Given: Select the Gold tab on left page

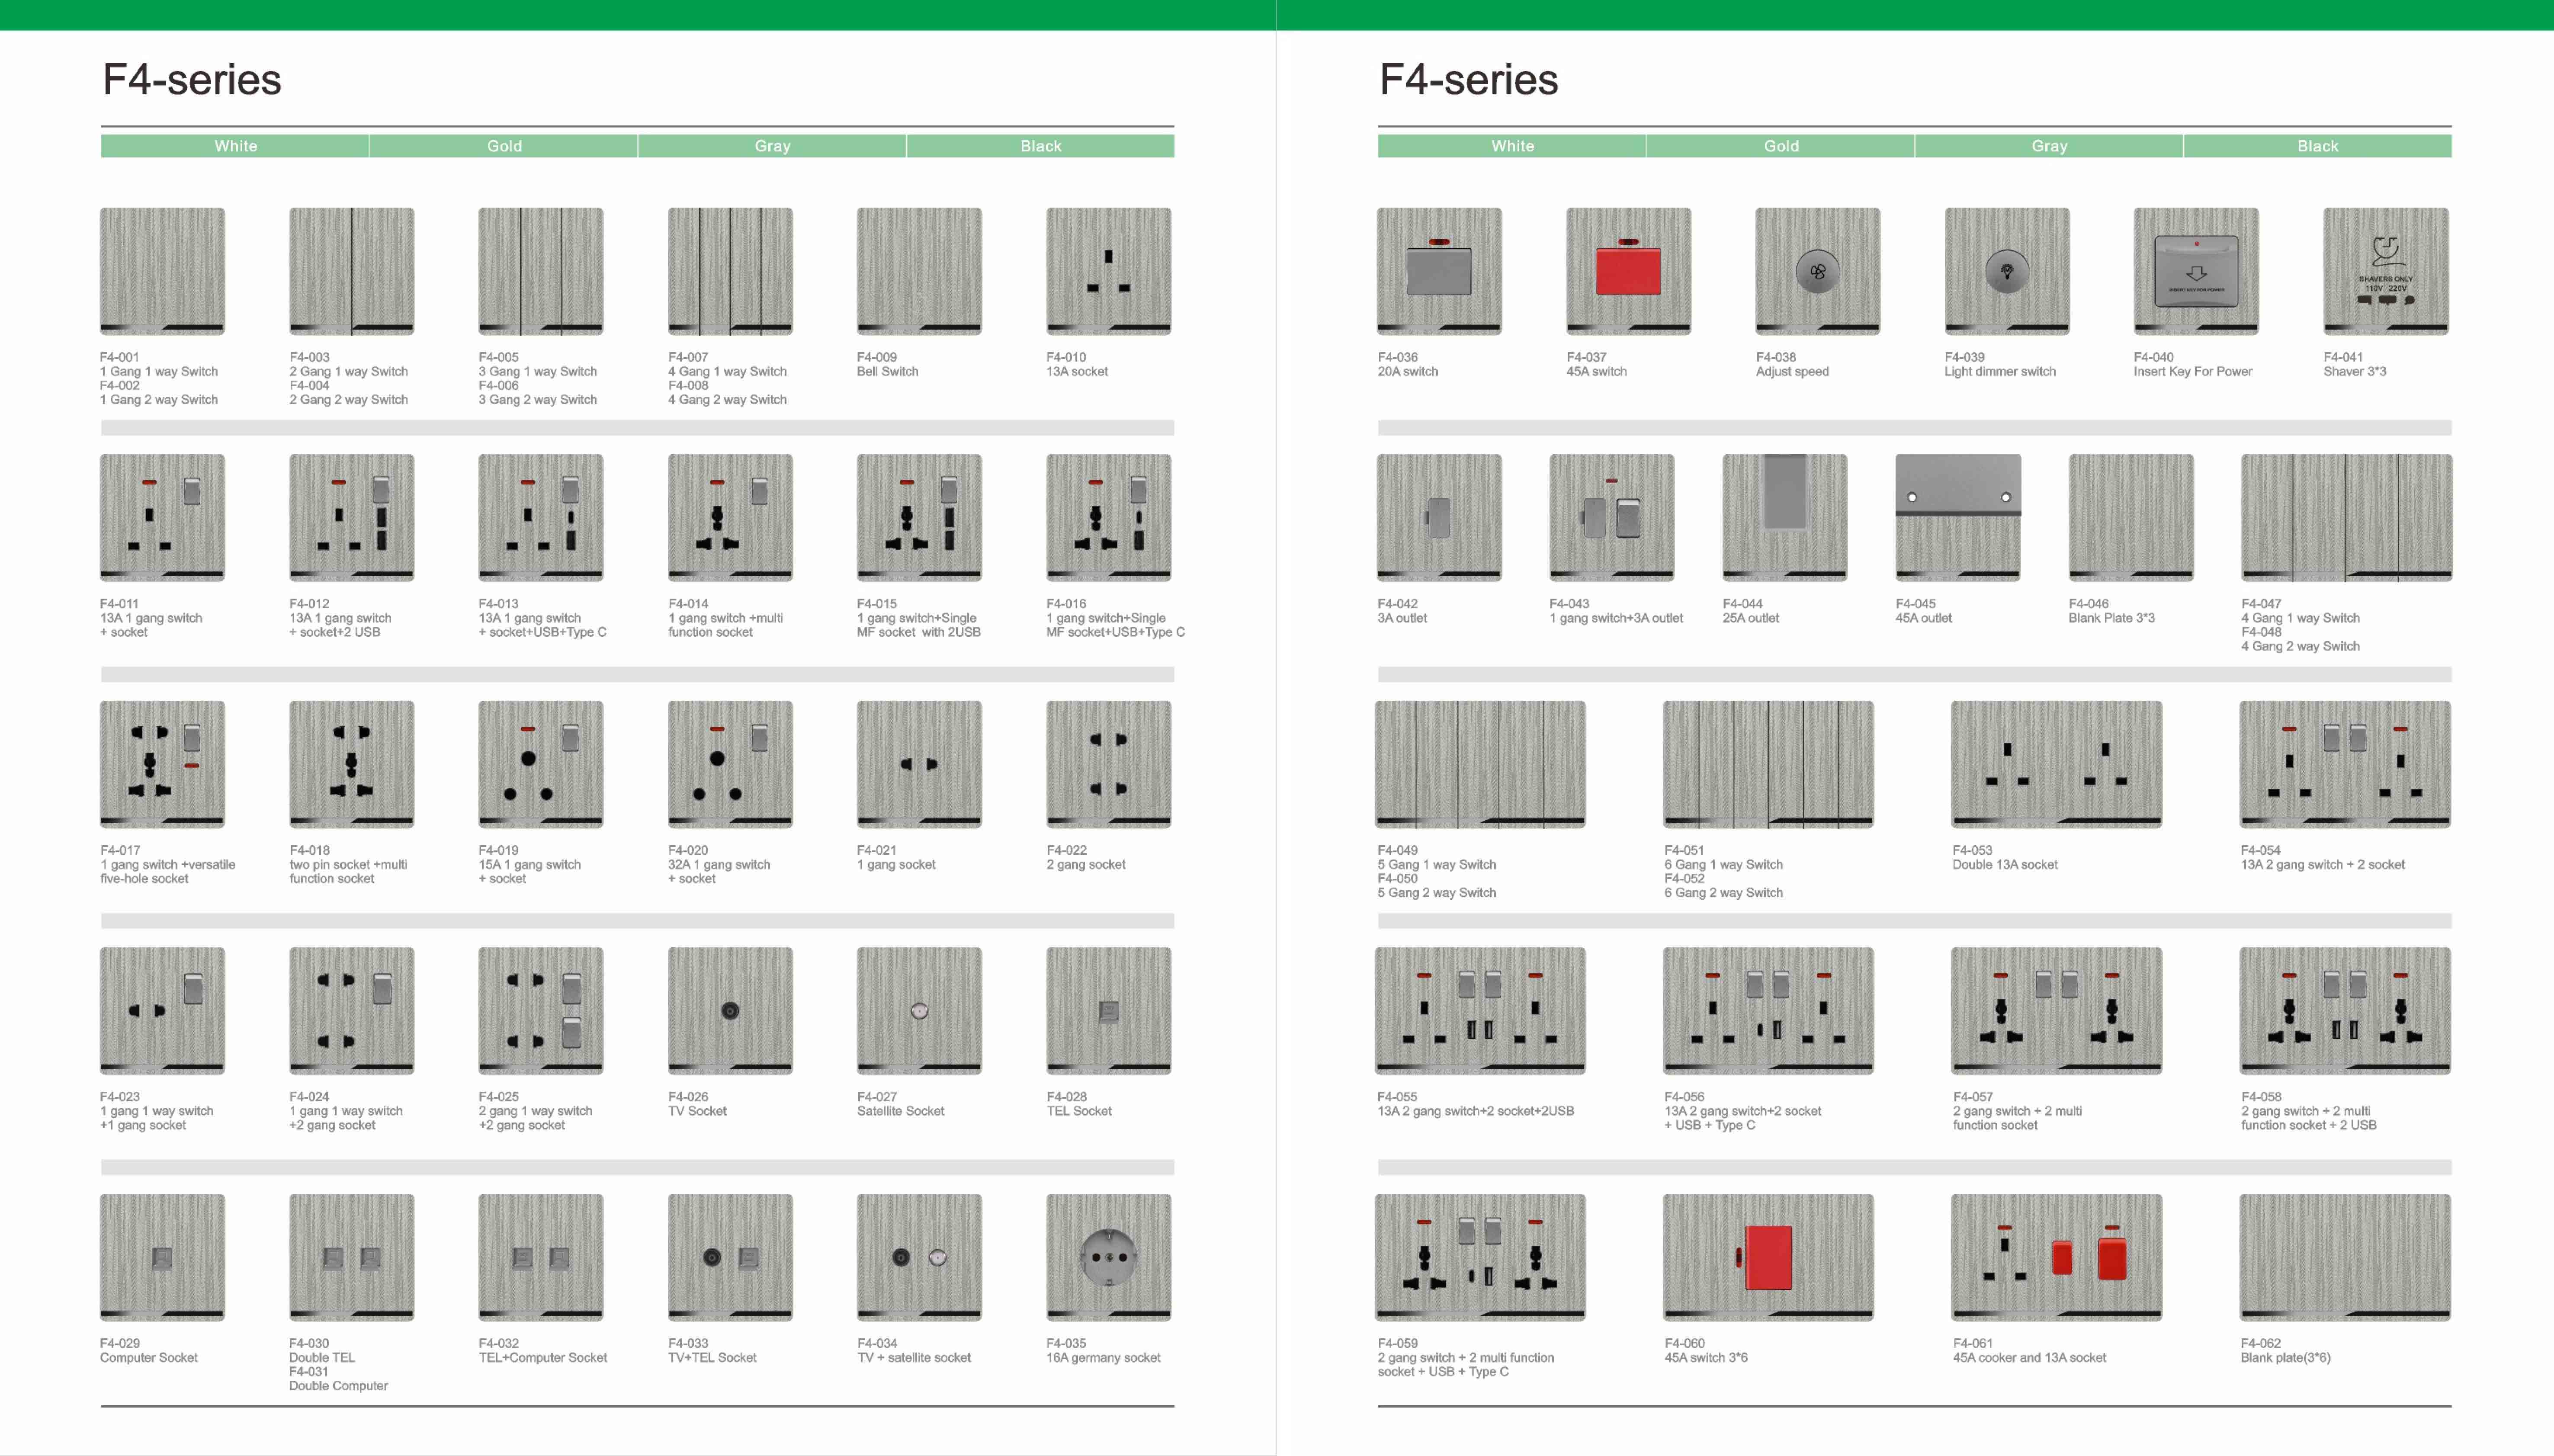Looking at the screenshot, I should [x=504, y=146].
